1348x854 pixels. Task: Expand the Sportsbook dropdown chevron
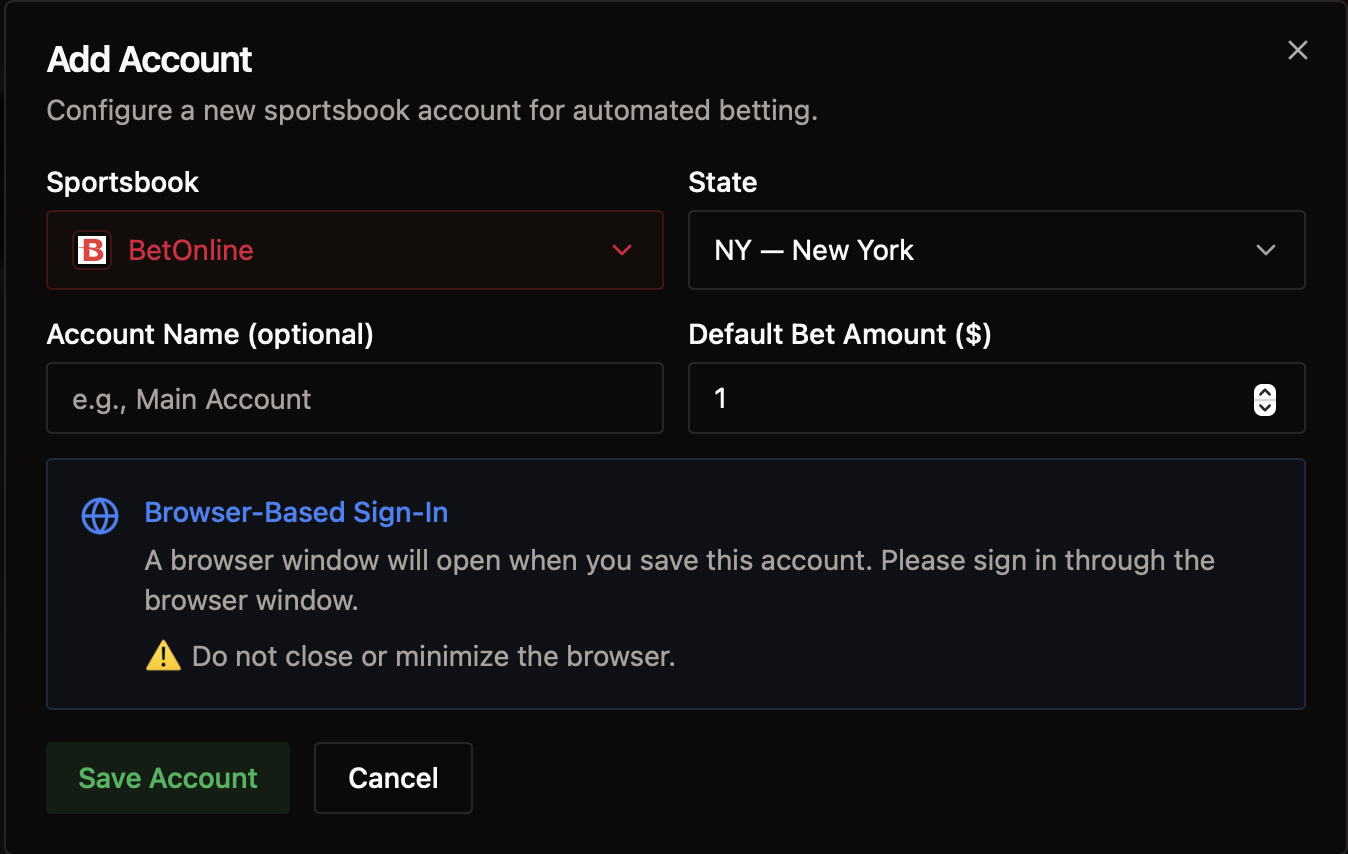pos(622,250)
